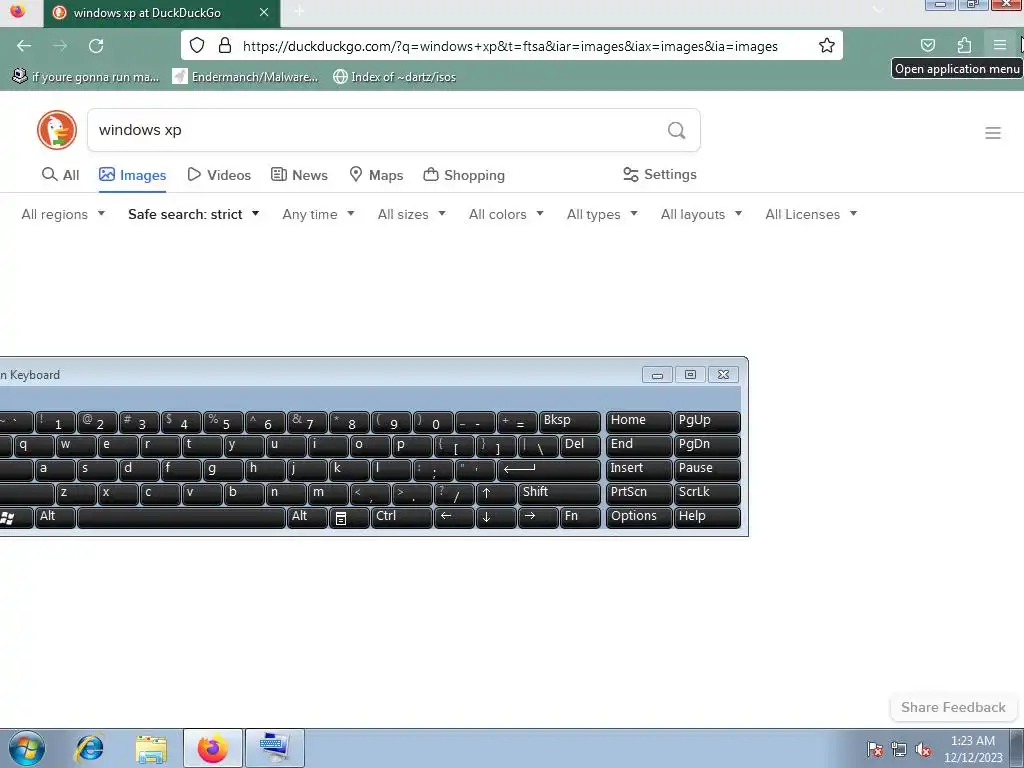Click the left arrow key on On-Screen Keyboard
Image resolution: width=1024 pixels, height=768 pixels.
pos(454,518)
